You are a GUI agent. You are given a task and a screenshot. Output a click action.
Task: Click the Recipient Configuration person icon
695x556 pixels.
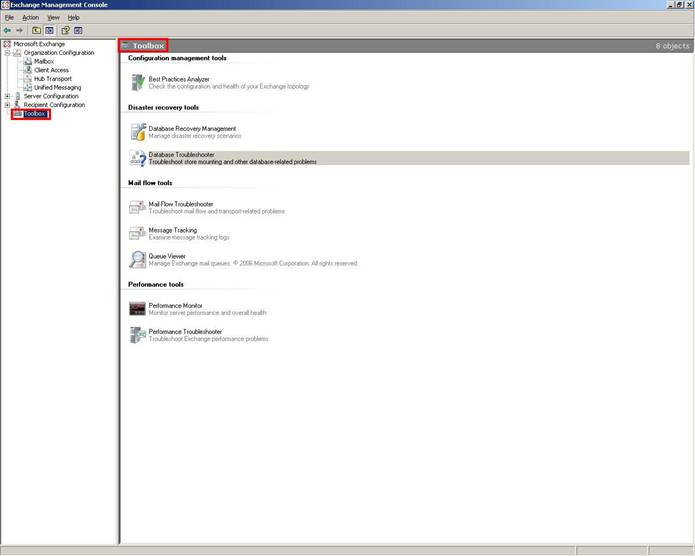17,105
